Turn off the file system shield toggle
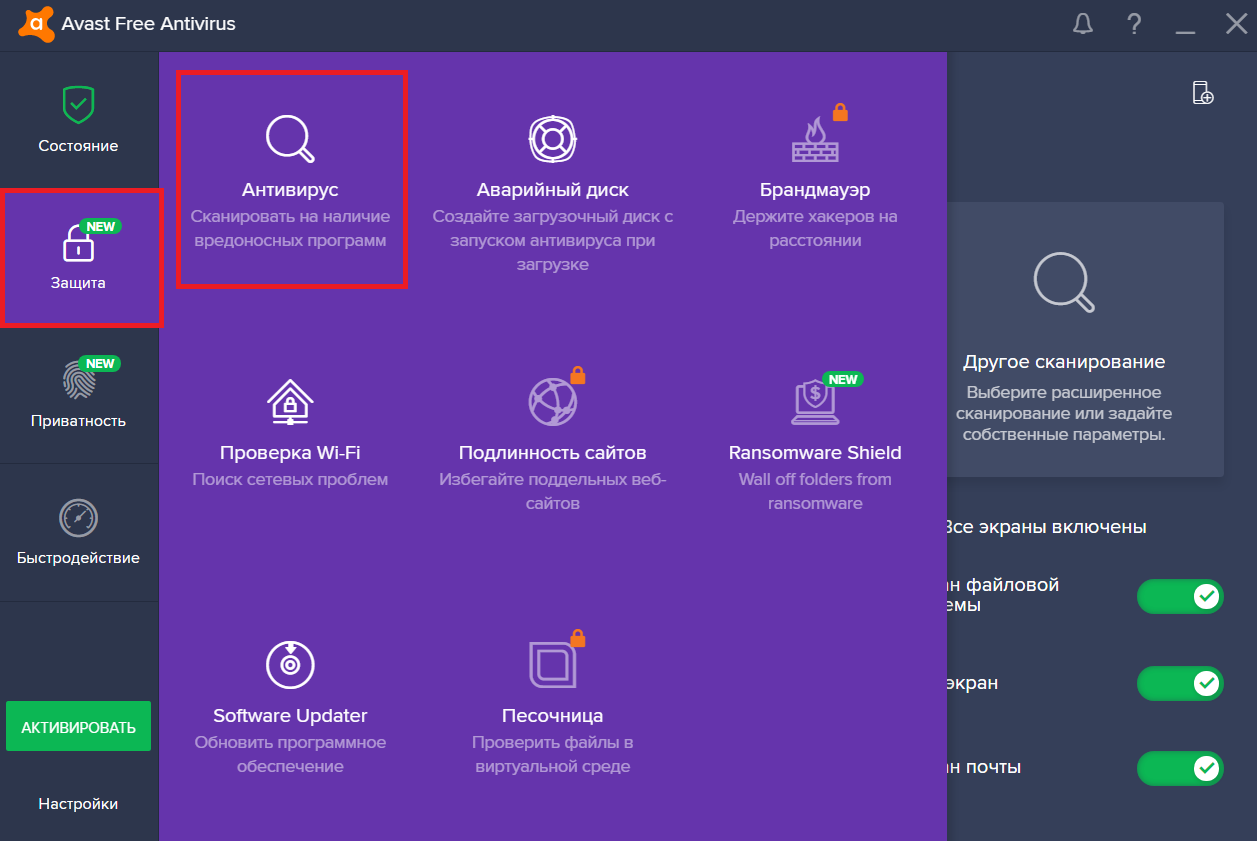The image size is (1257, 842). point(1180,597)
